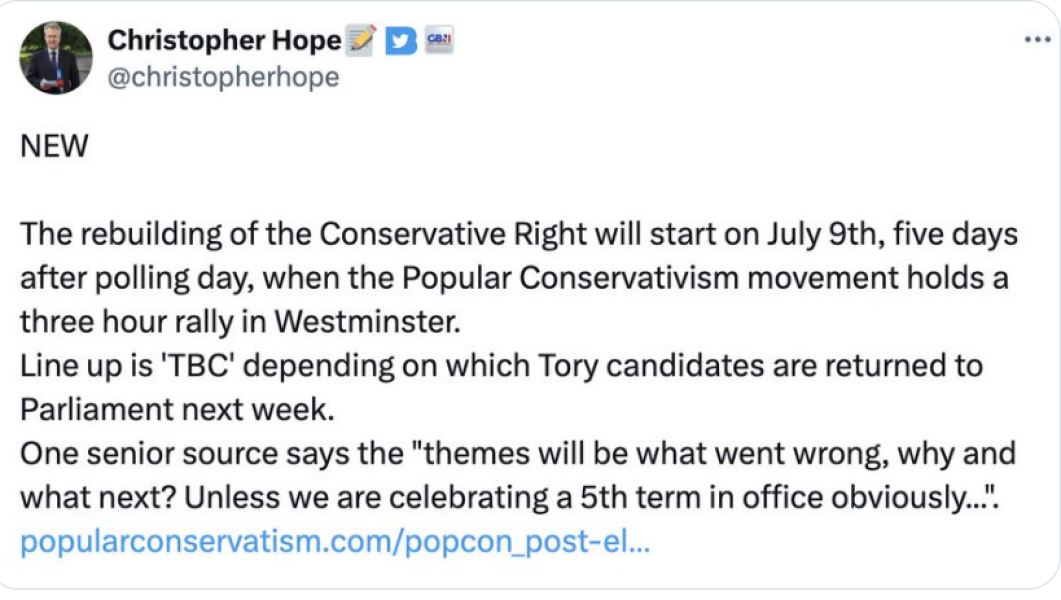The height and width of the screenshot is (600, 1061).
Task: Click the Christopher Hope display name
Action: pos(224,41)
